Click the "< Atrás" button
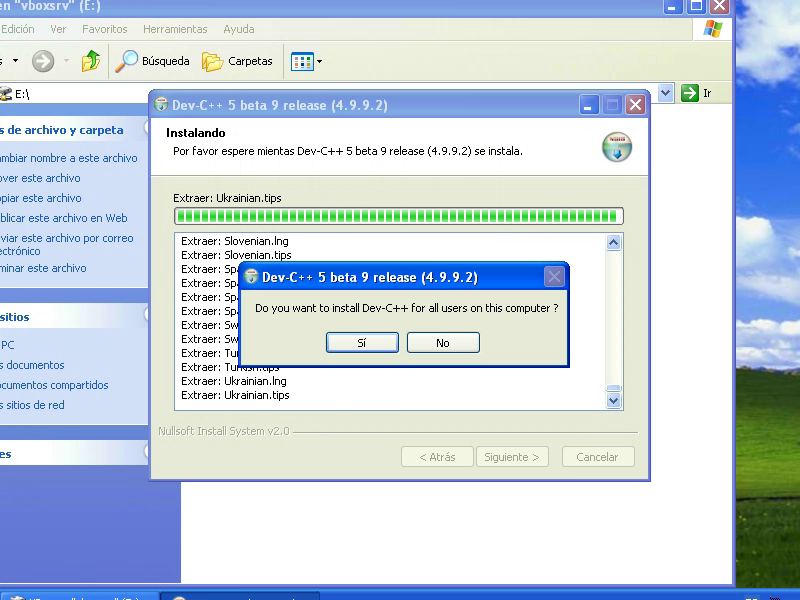 pos(437,457)
